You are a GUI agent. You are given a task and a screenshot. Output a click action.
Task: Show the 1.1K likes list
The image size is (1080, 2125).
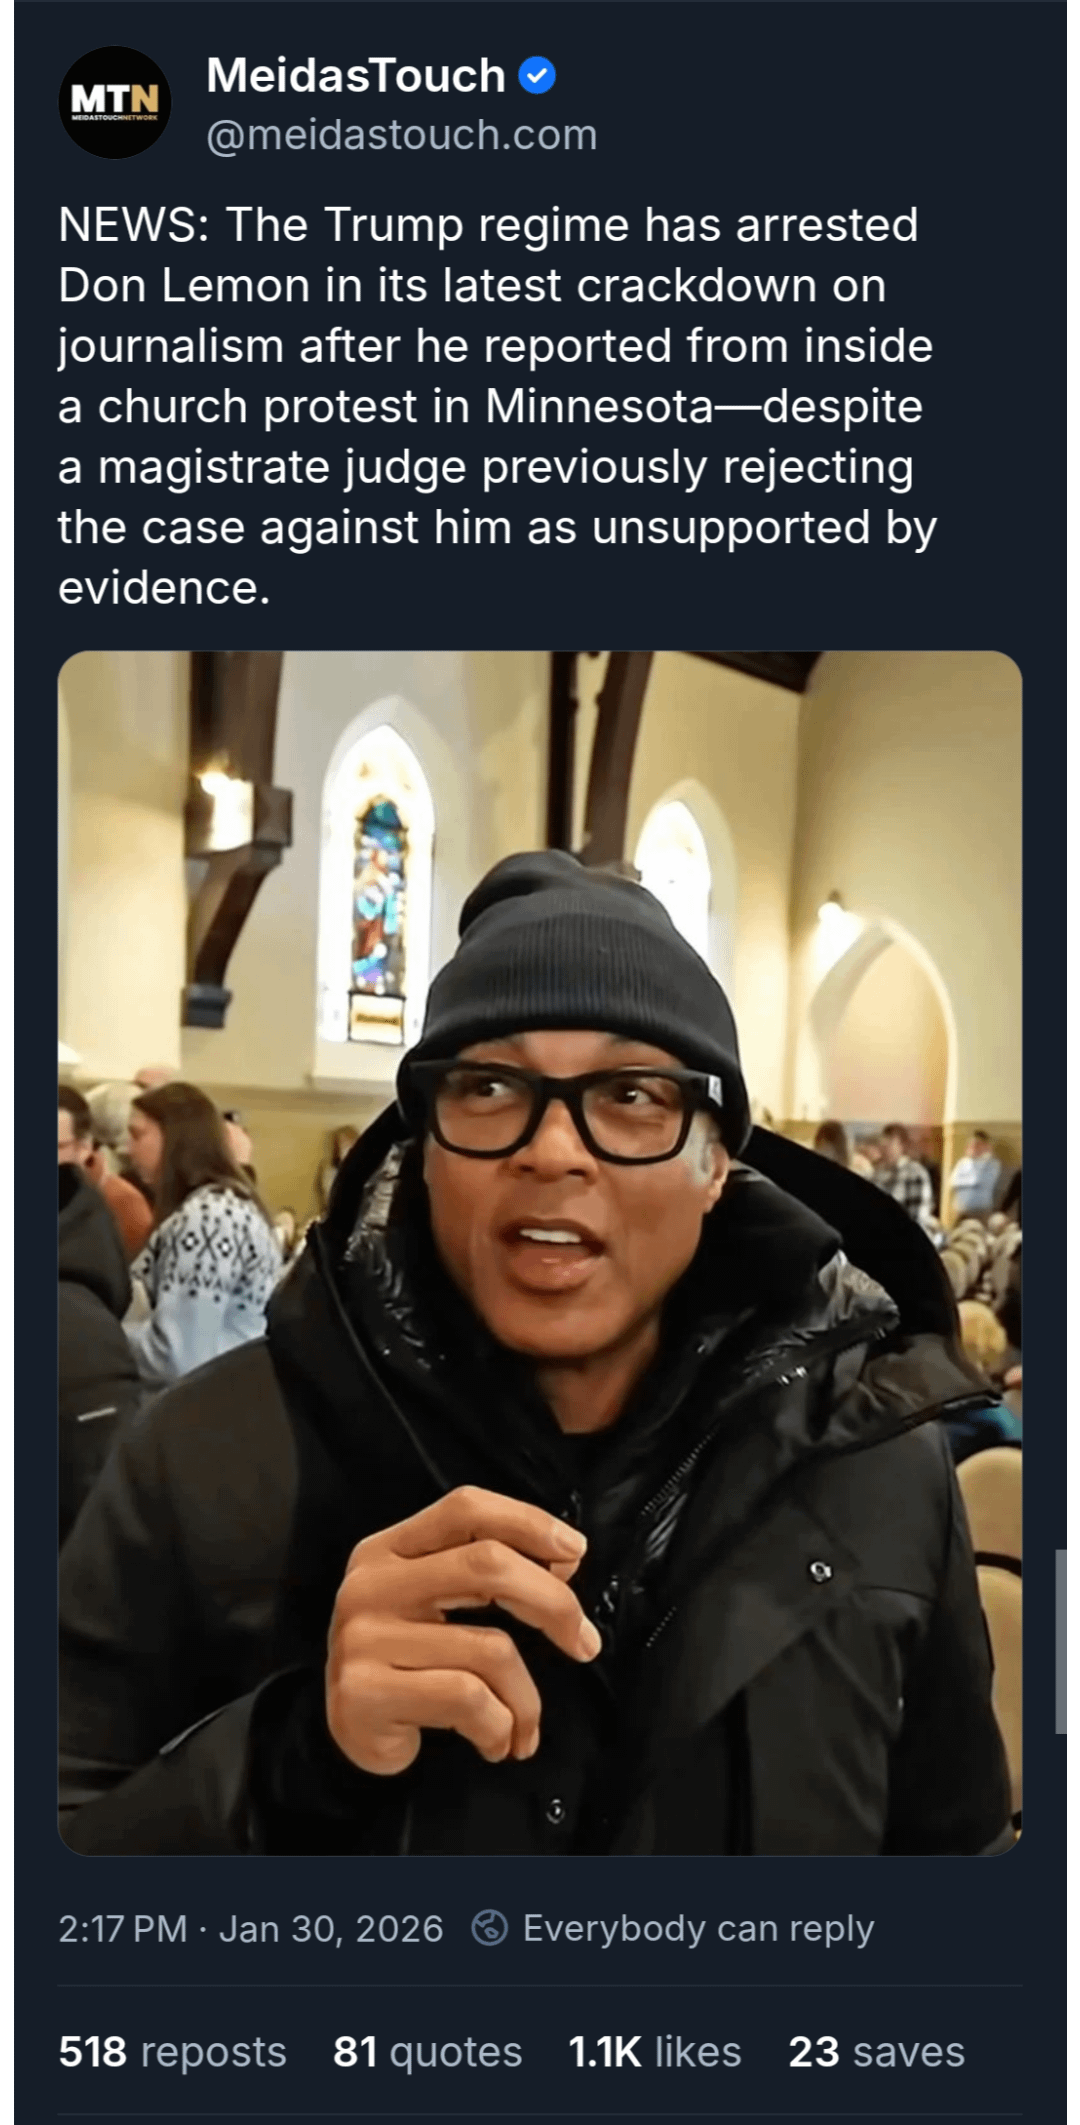(x=655, y=2051)
